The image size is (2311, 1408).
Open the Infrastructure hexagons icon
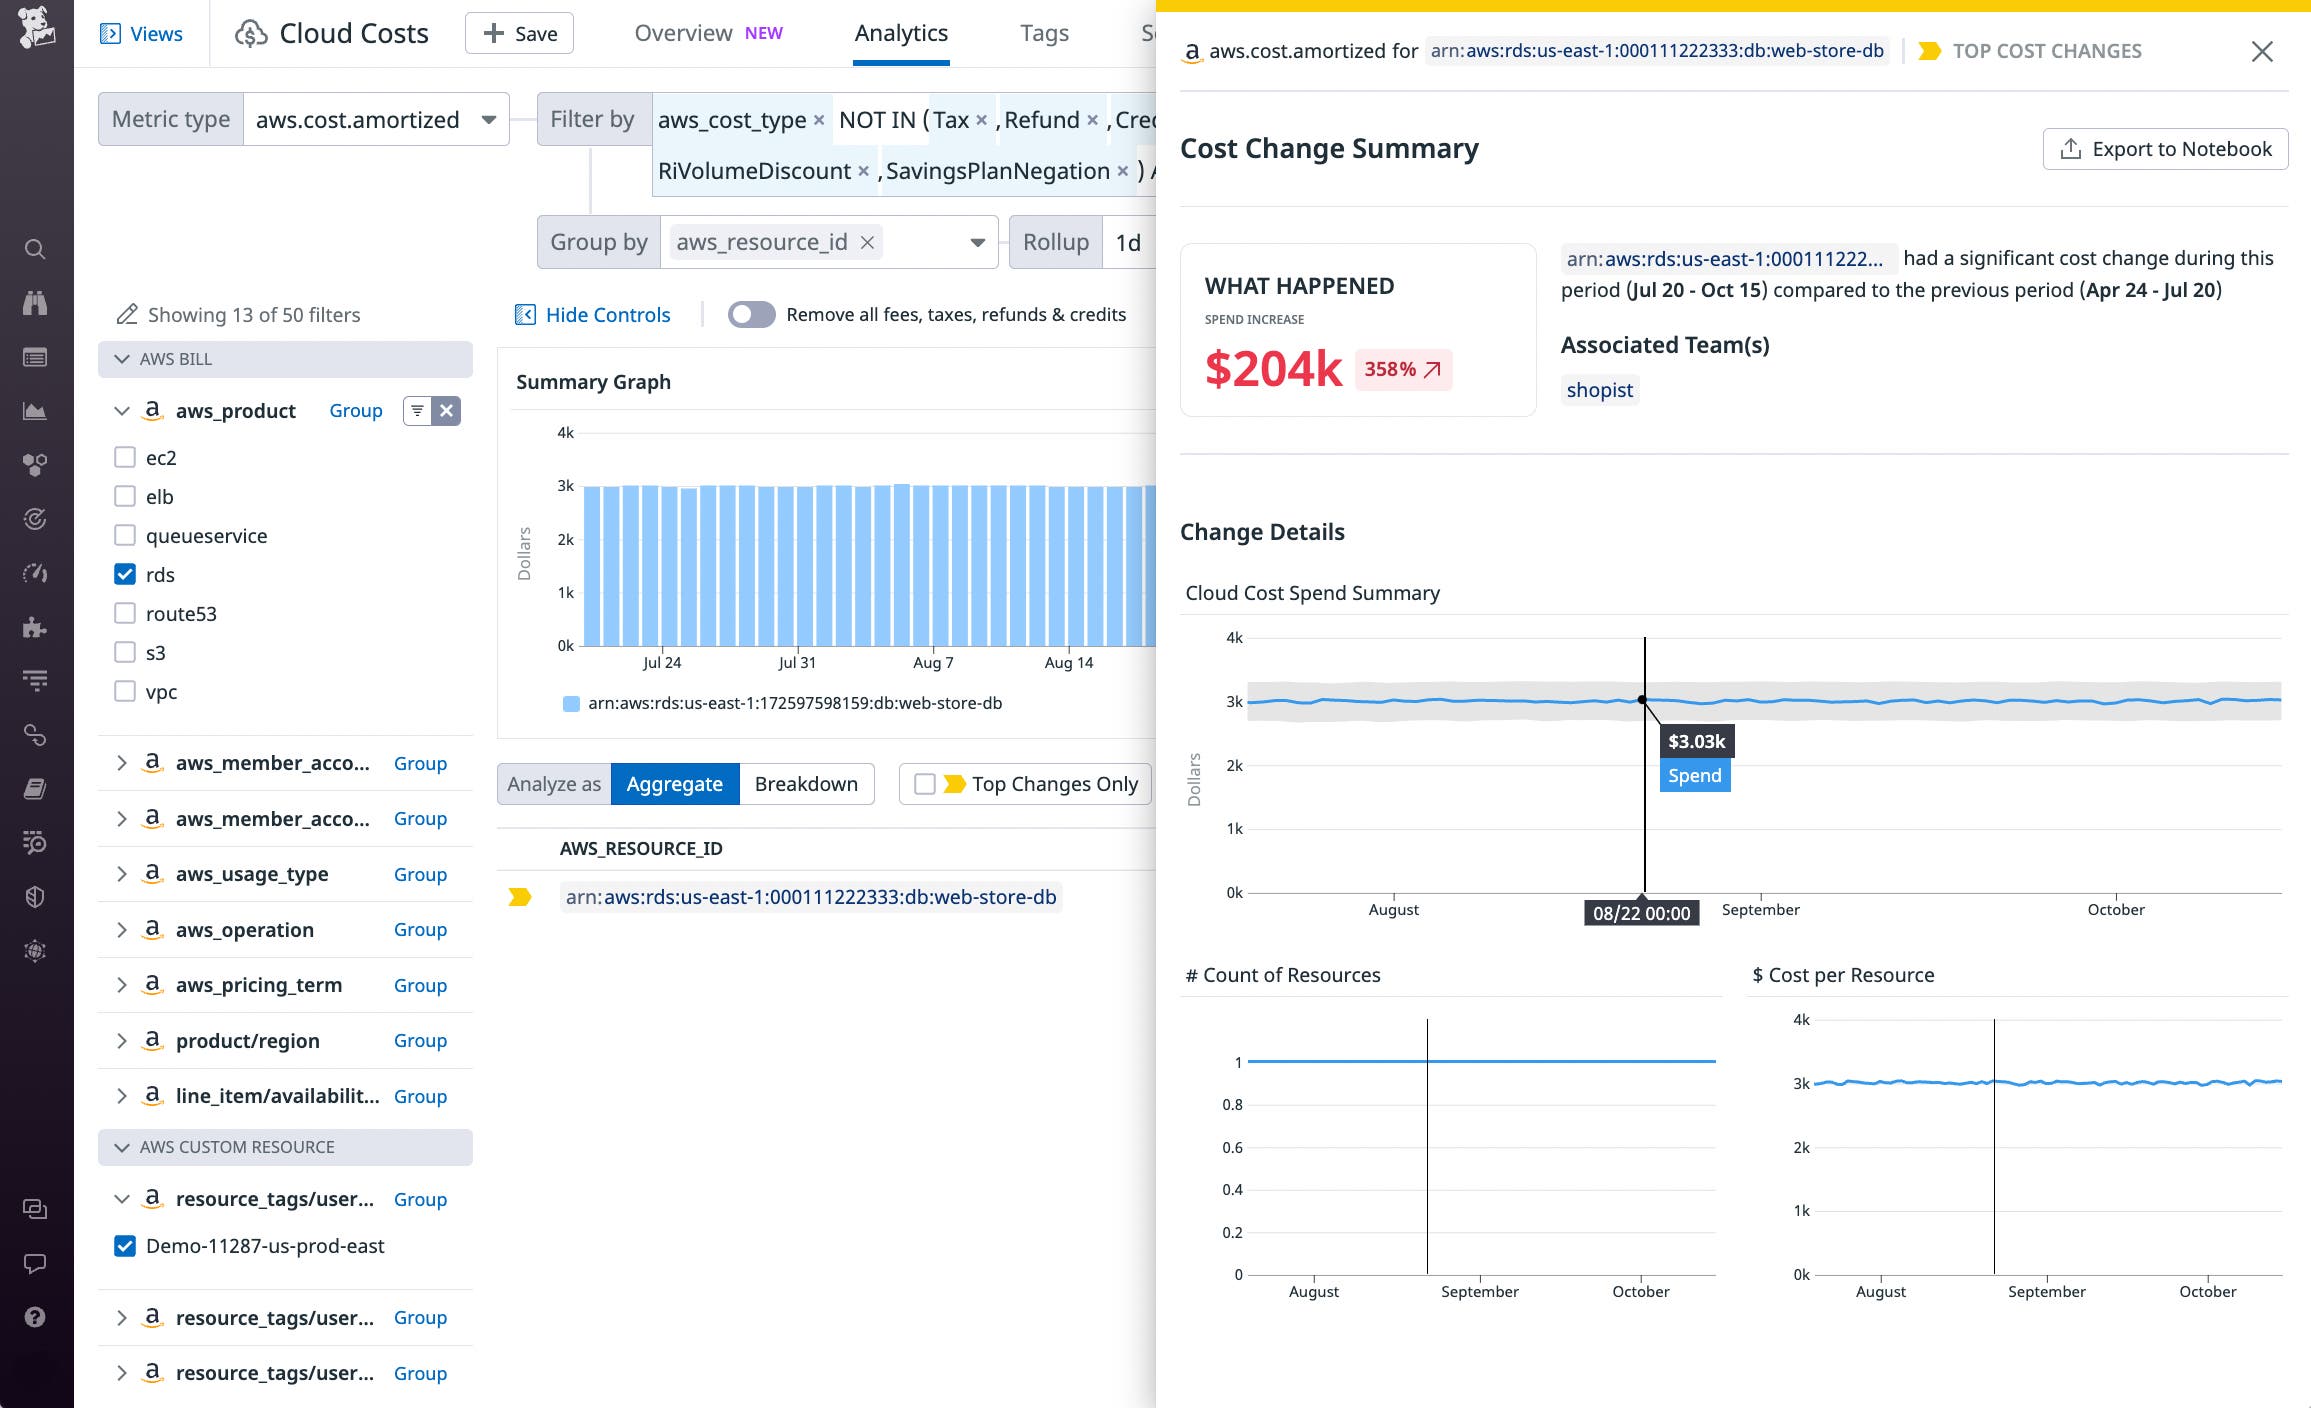coord(35,463)
